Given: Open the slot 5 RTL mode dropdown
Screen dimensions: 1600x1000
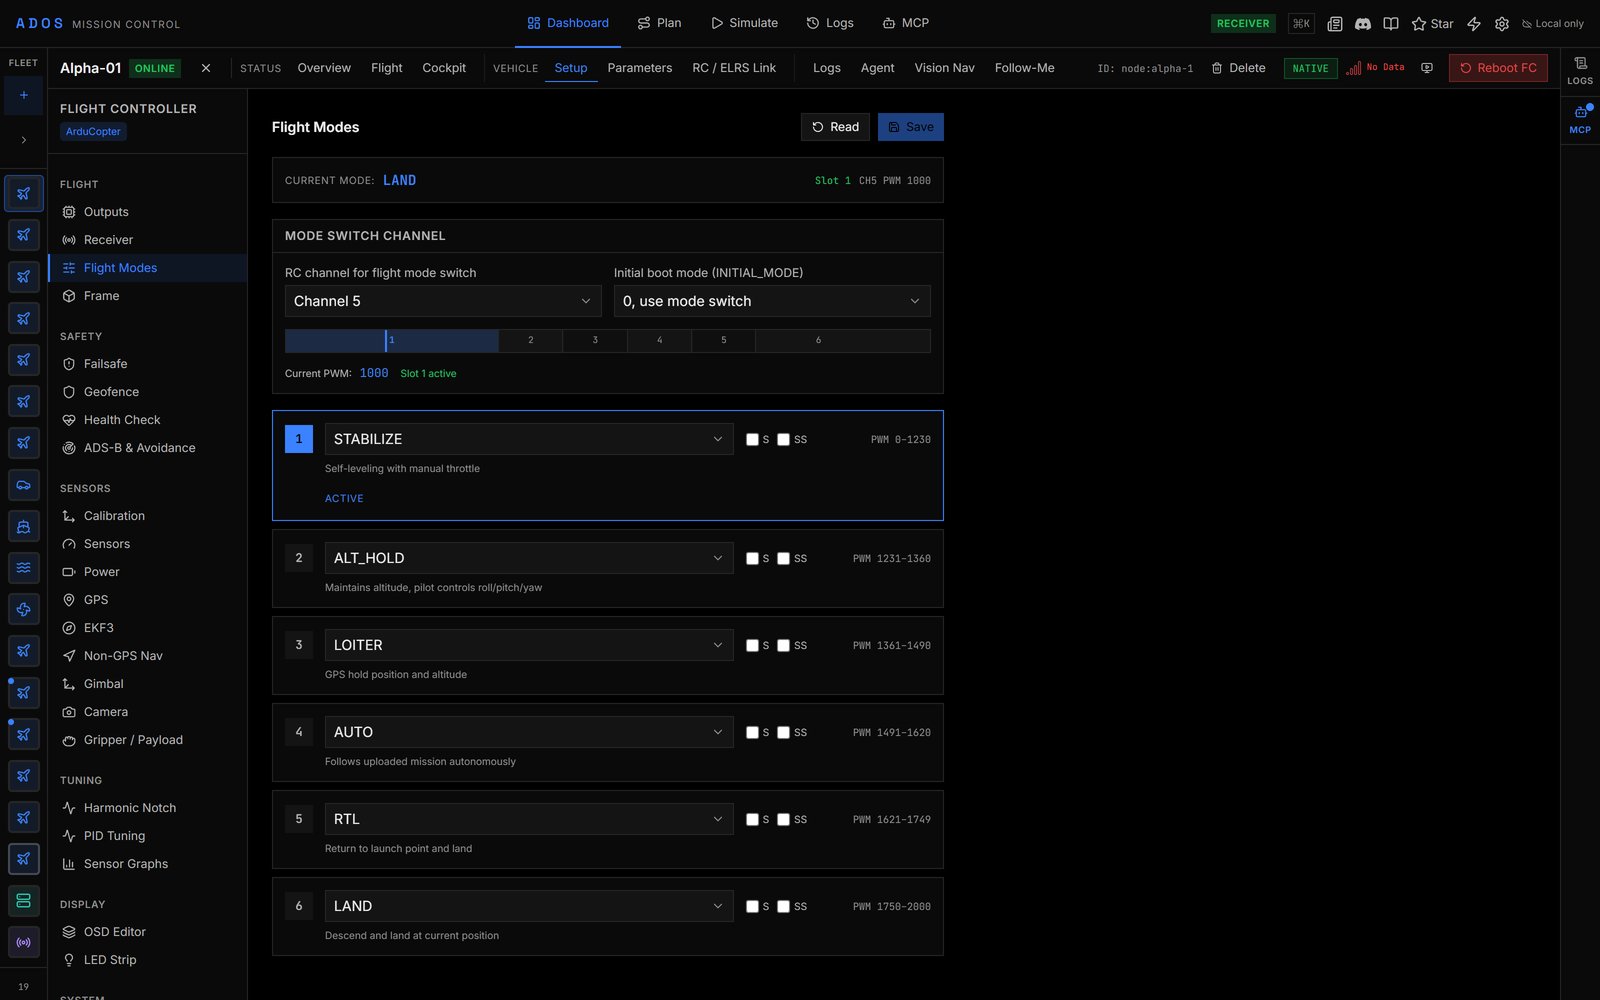Looking at the screenshot, I should (x=529, y=819).
